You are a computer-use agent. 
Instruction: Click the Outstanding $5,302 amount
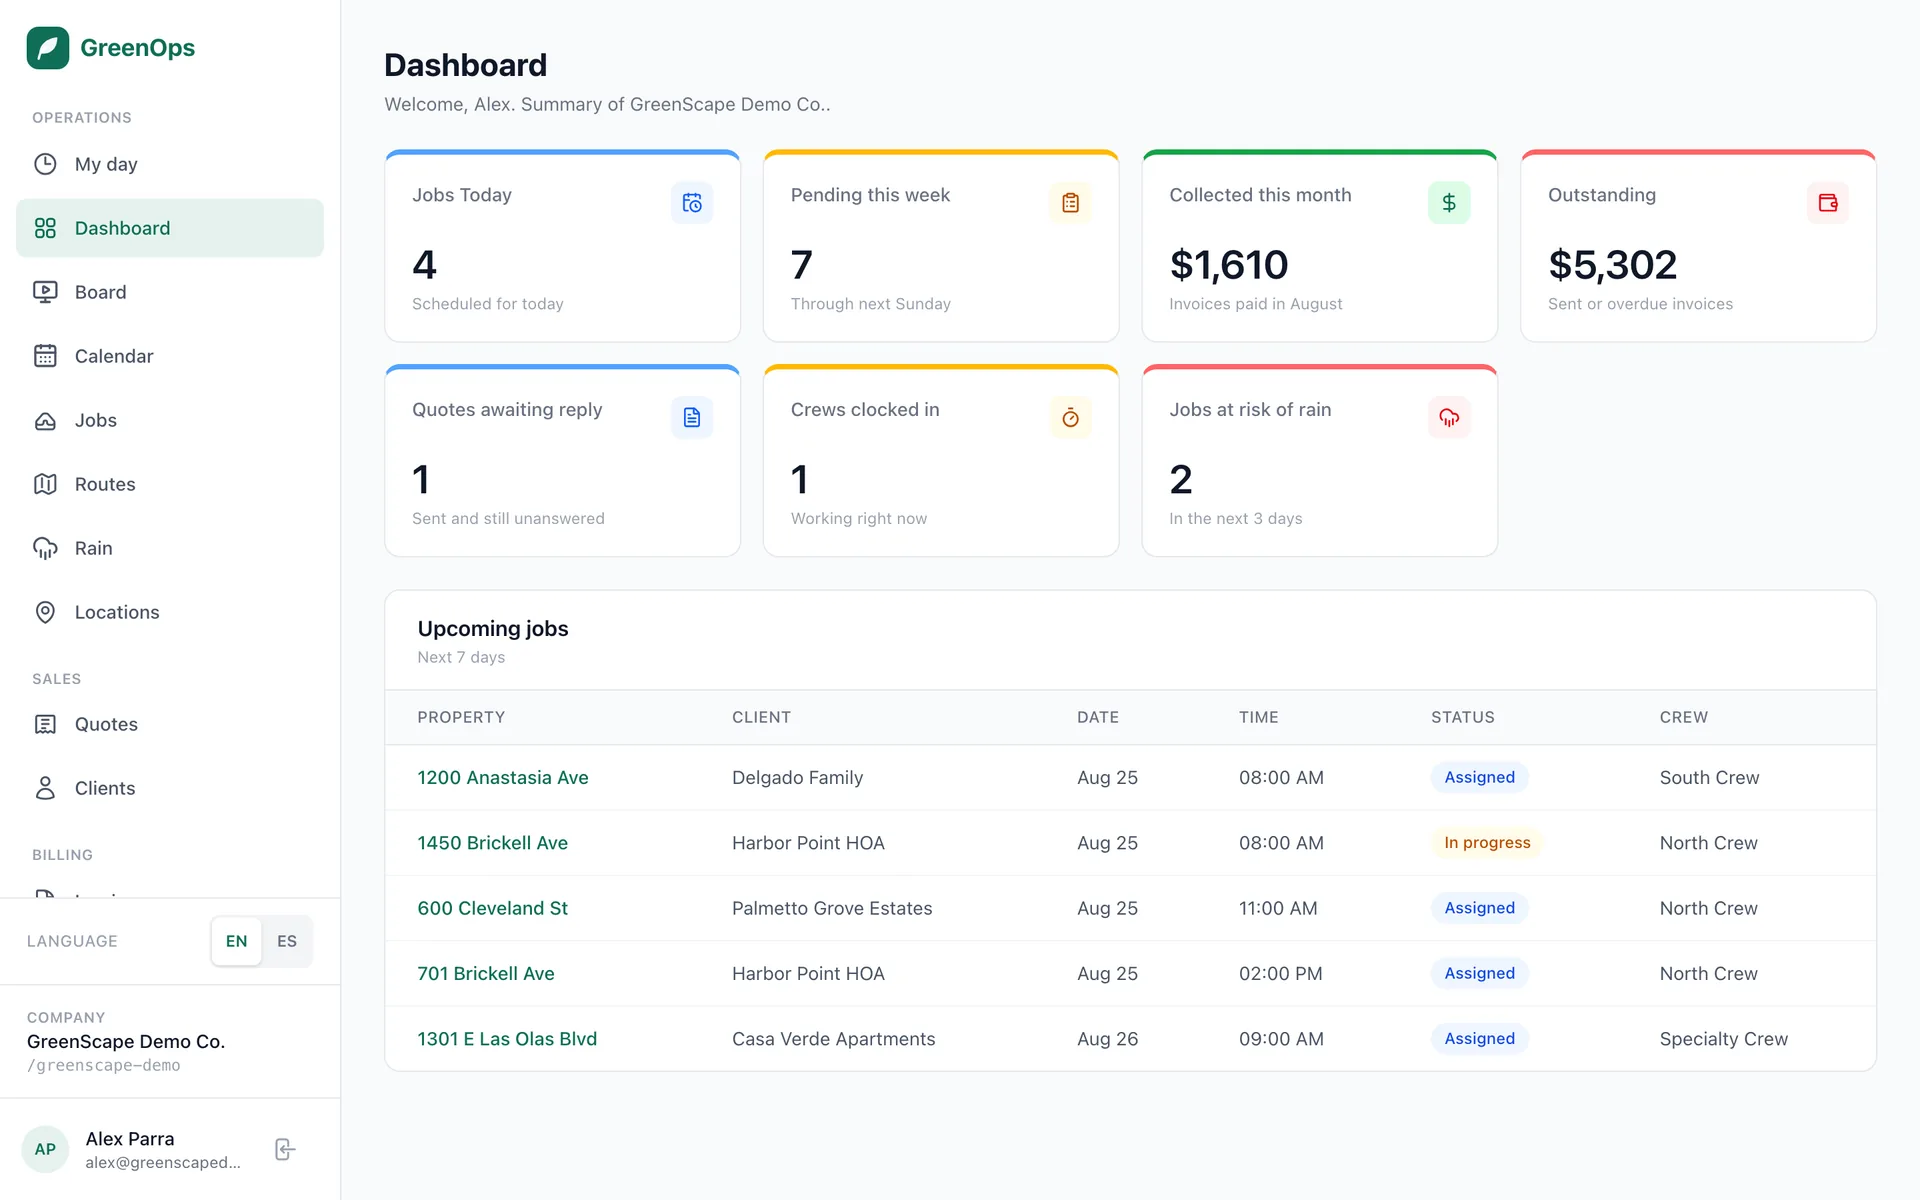click(1612, 265)
